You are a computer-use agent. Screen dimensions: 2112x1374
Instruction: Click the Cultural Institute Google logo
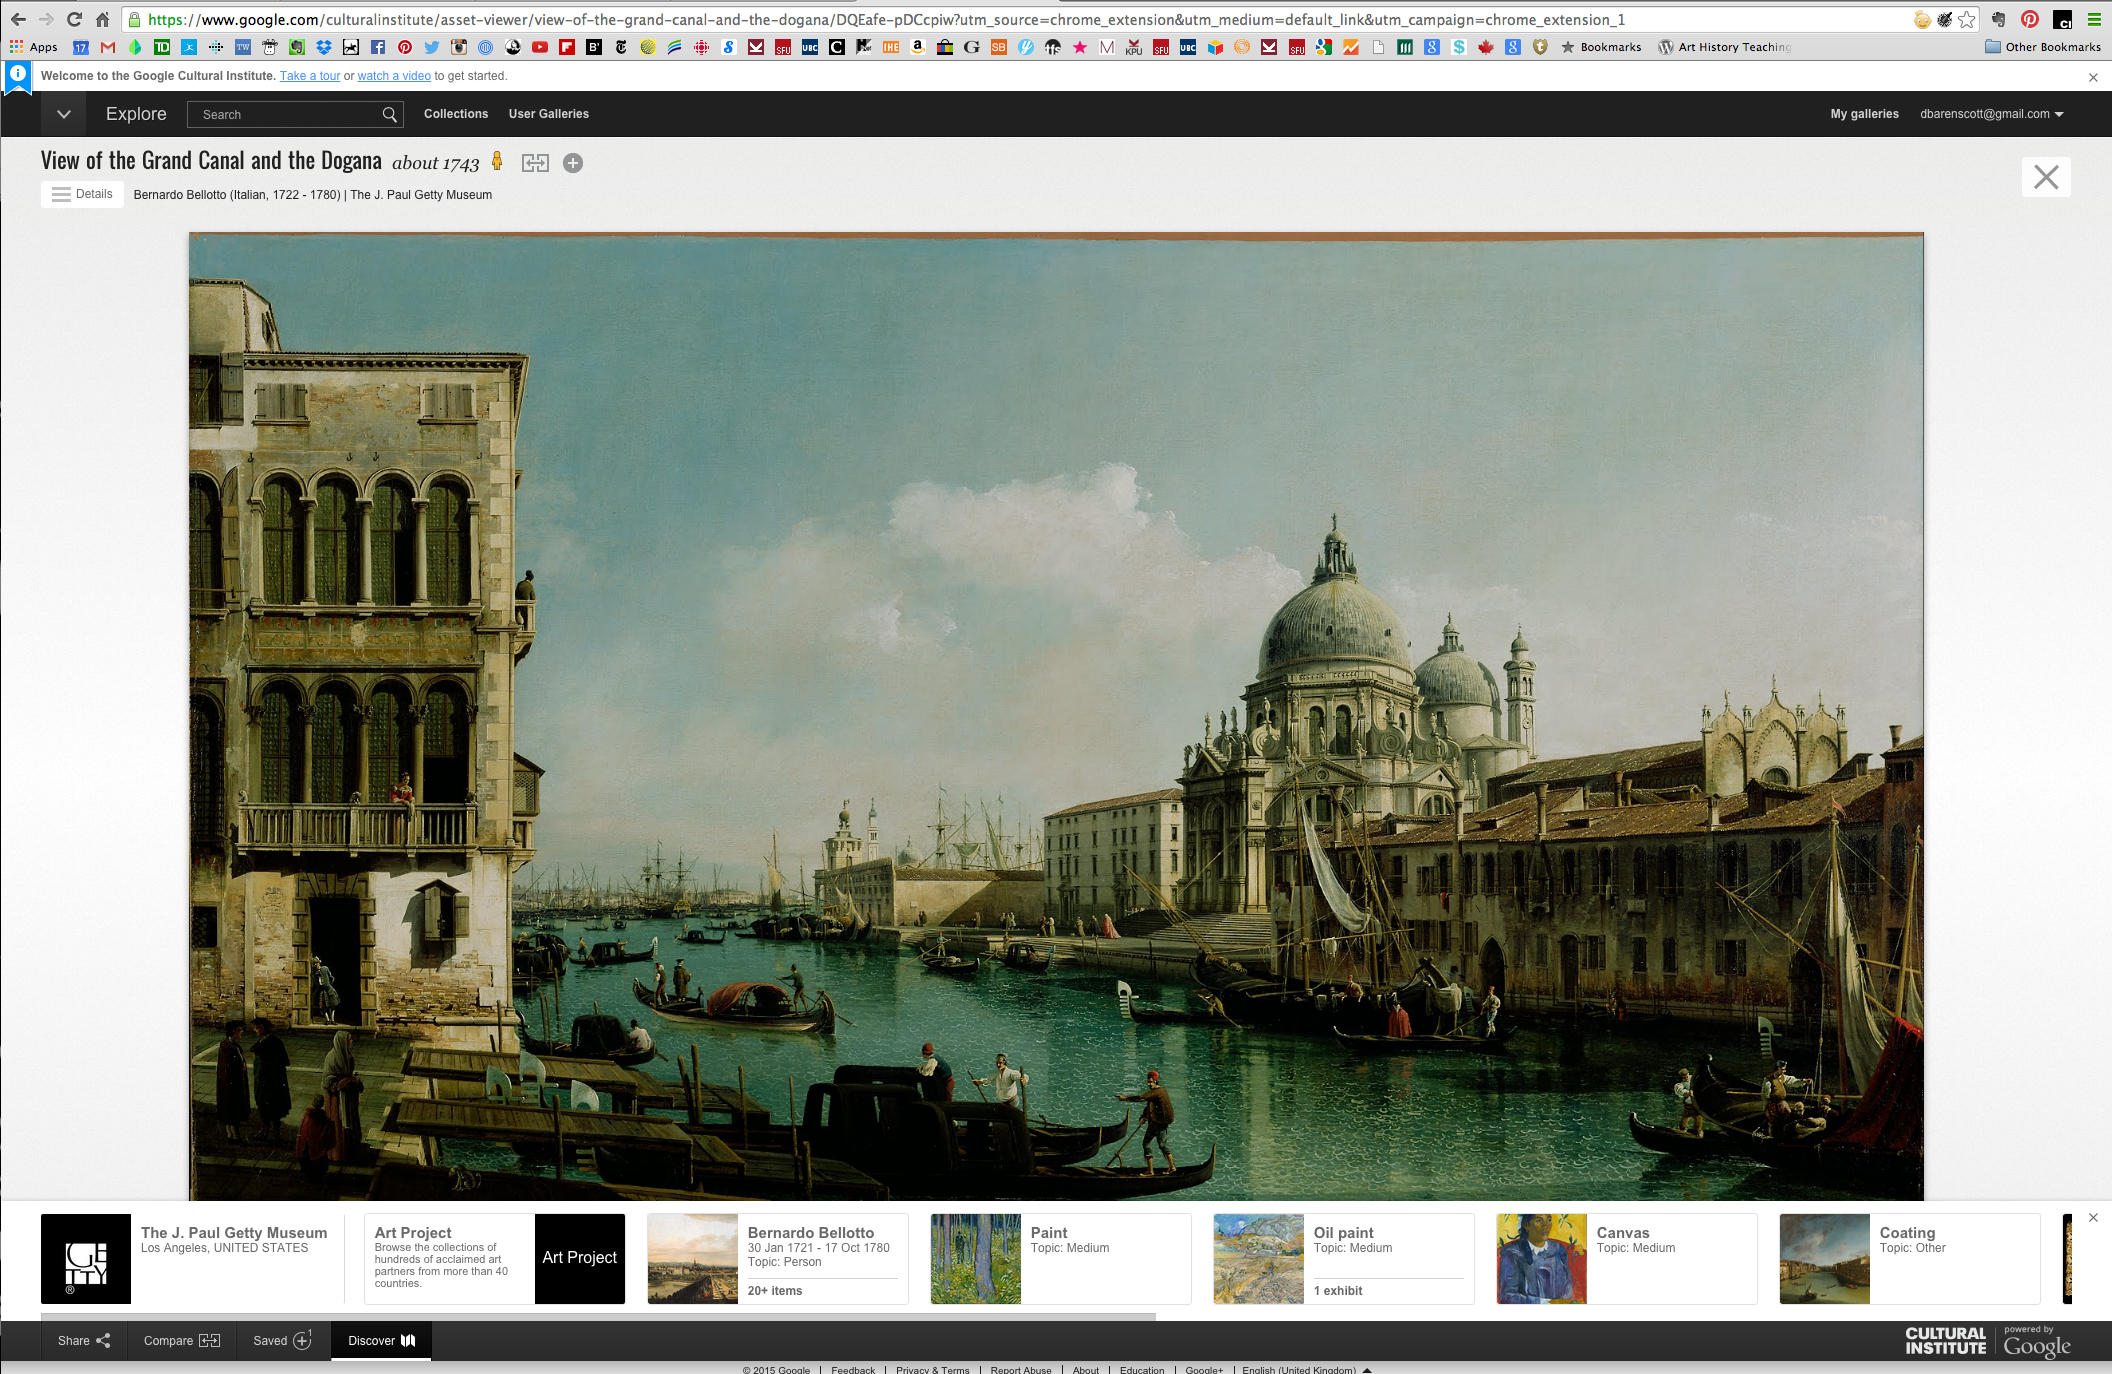1988,1341
